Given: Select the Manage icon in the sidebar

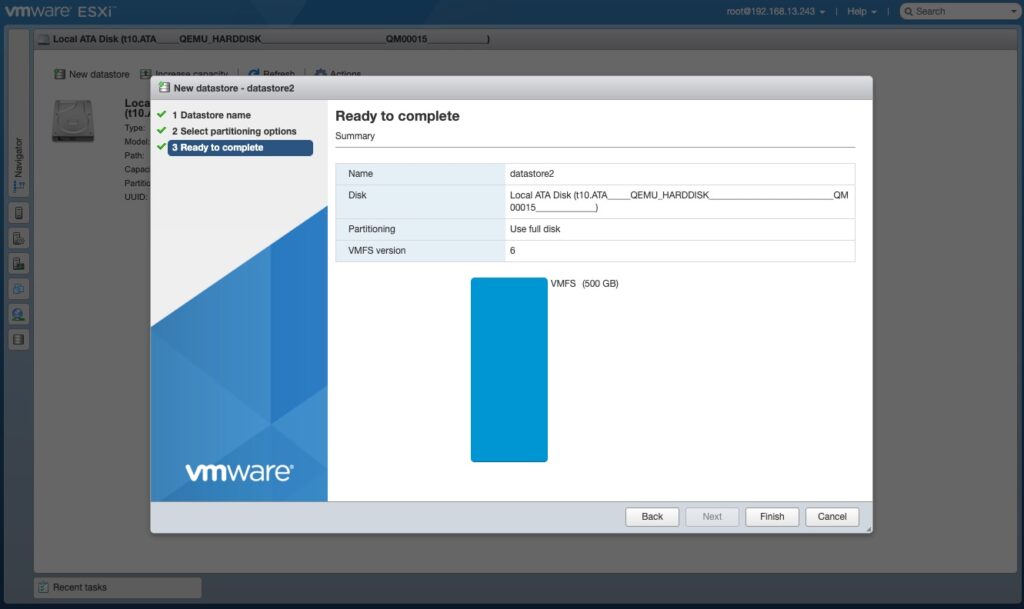Looking at the screenshot, I should [18, 238].
